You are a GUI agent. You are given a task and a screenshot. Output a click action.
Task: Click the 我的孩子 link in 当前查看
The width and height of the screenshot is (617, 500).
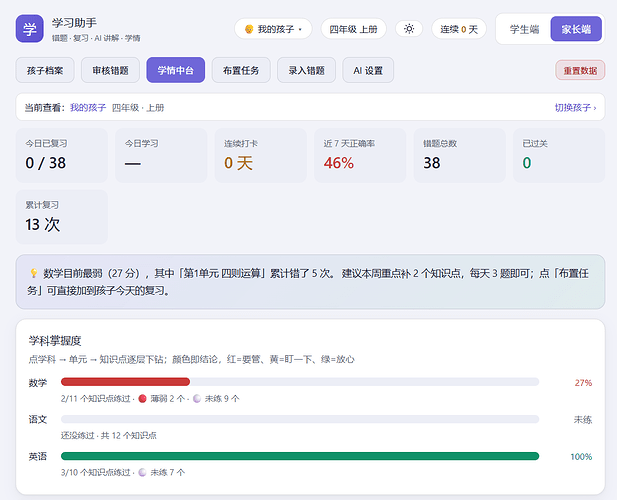88,107
